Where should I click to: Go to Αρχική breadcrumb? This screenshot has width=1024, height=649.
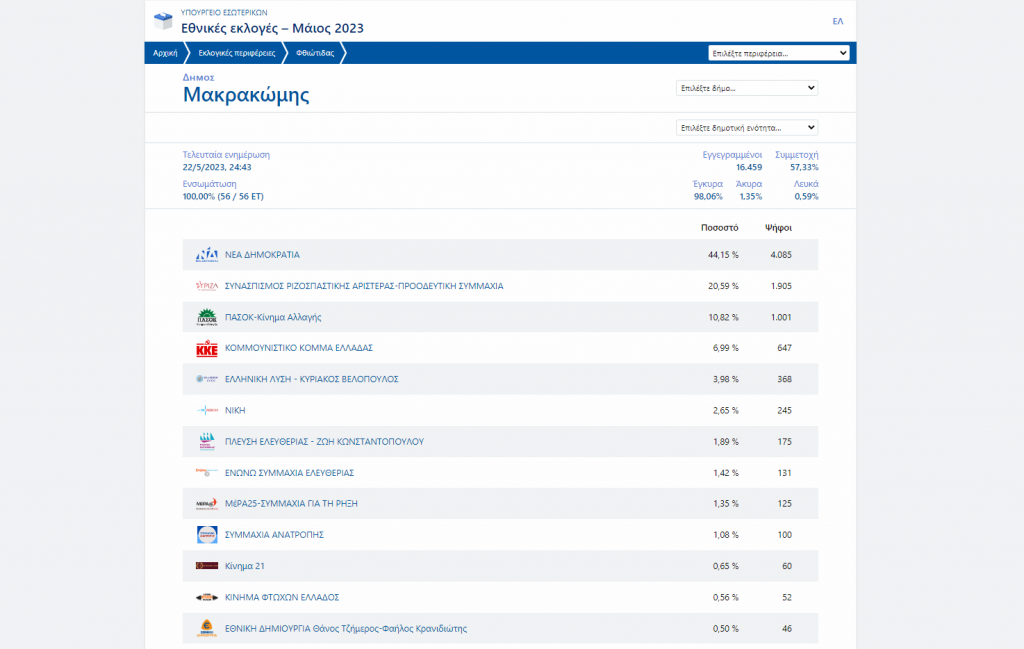(x=165, y=53)
